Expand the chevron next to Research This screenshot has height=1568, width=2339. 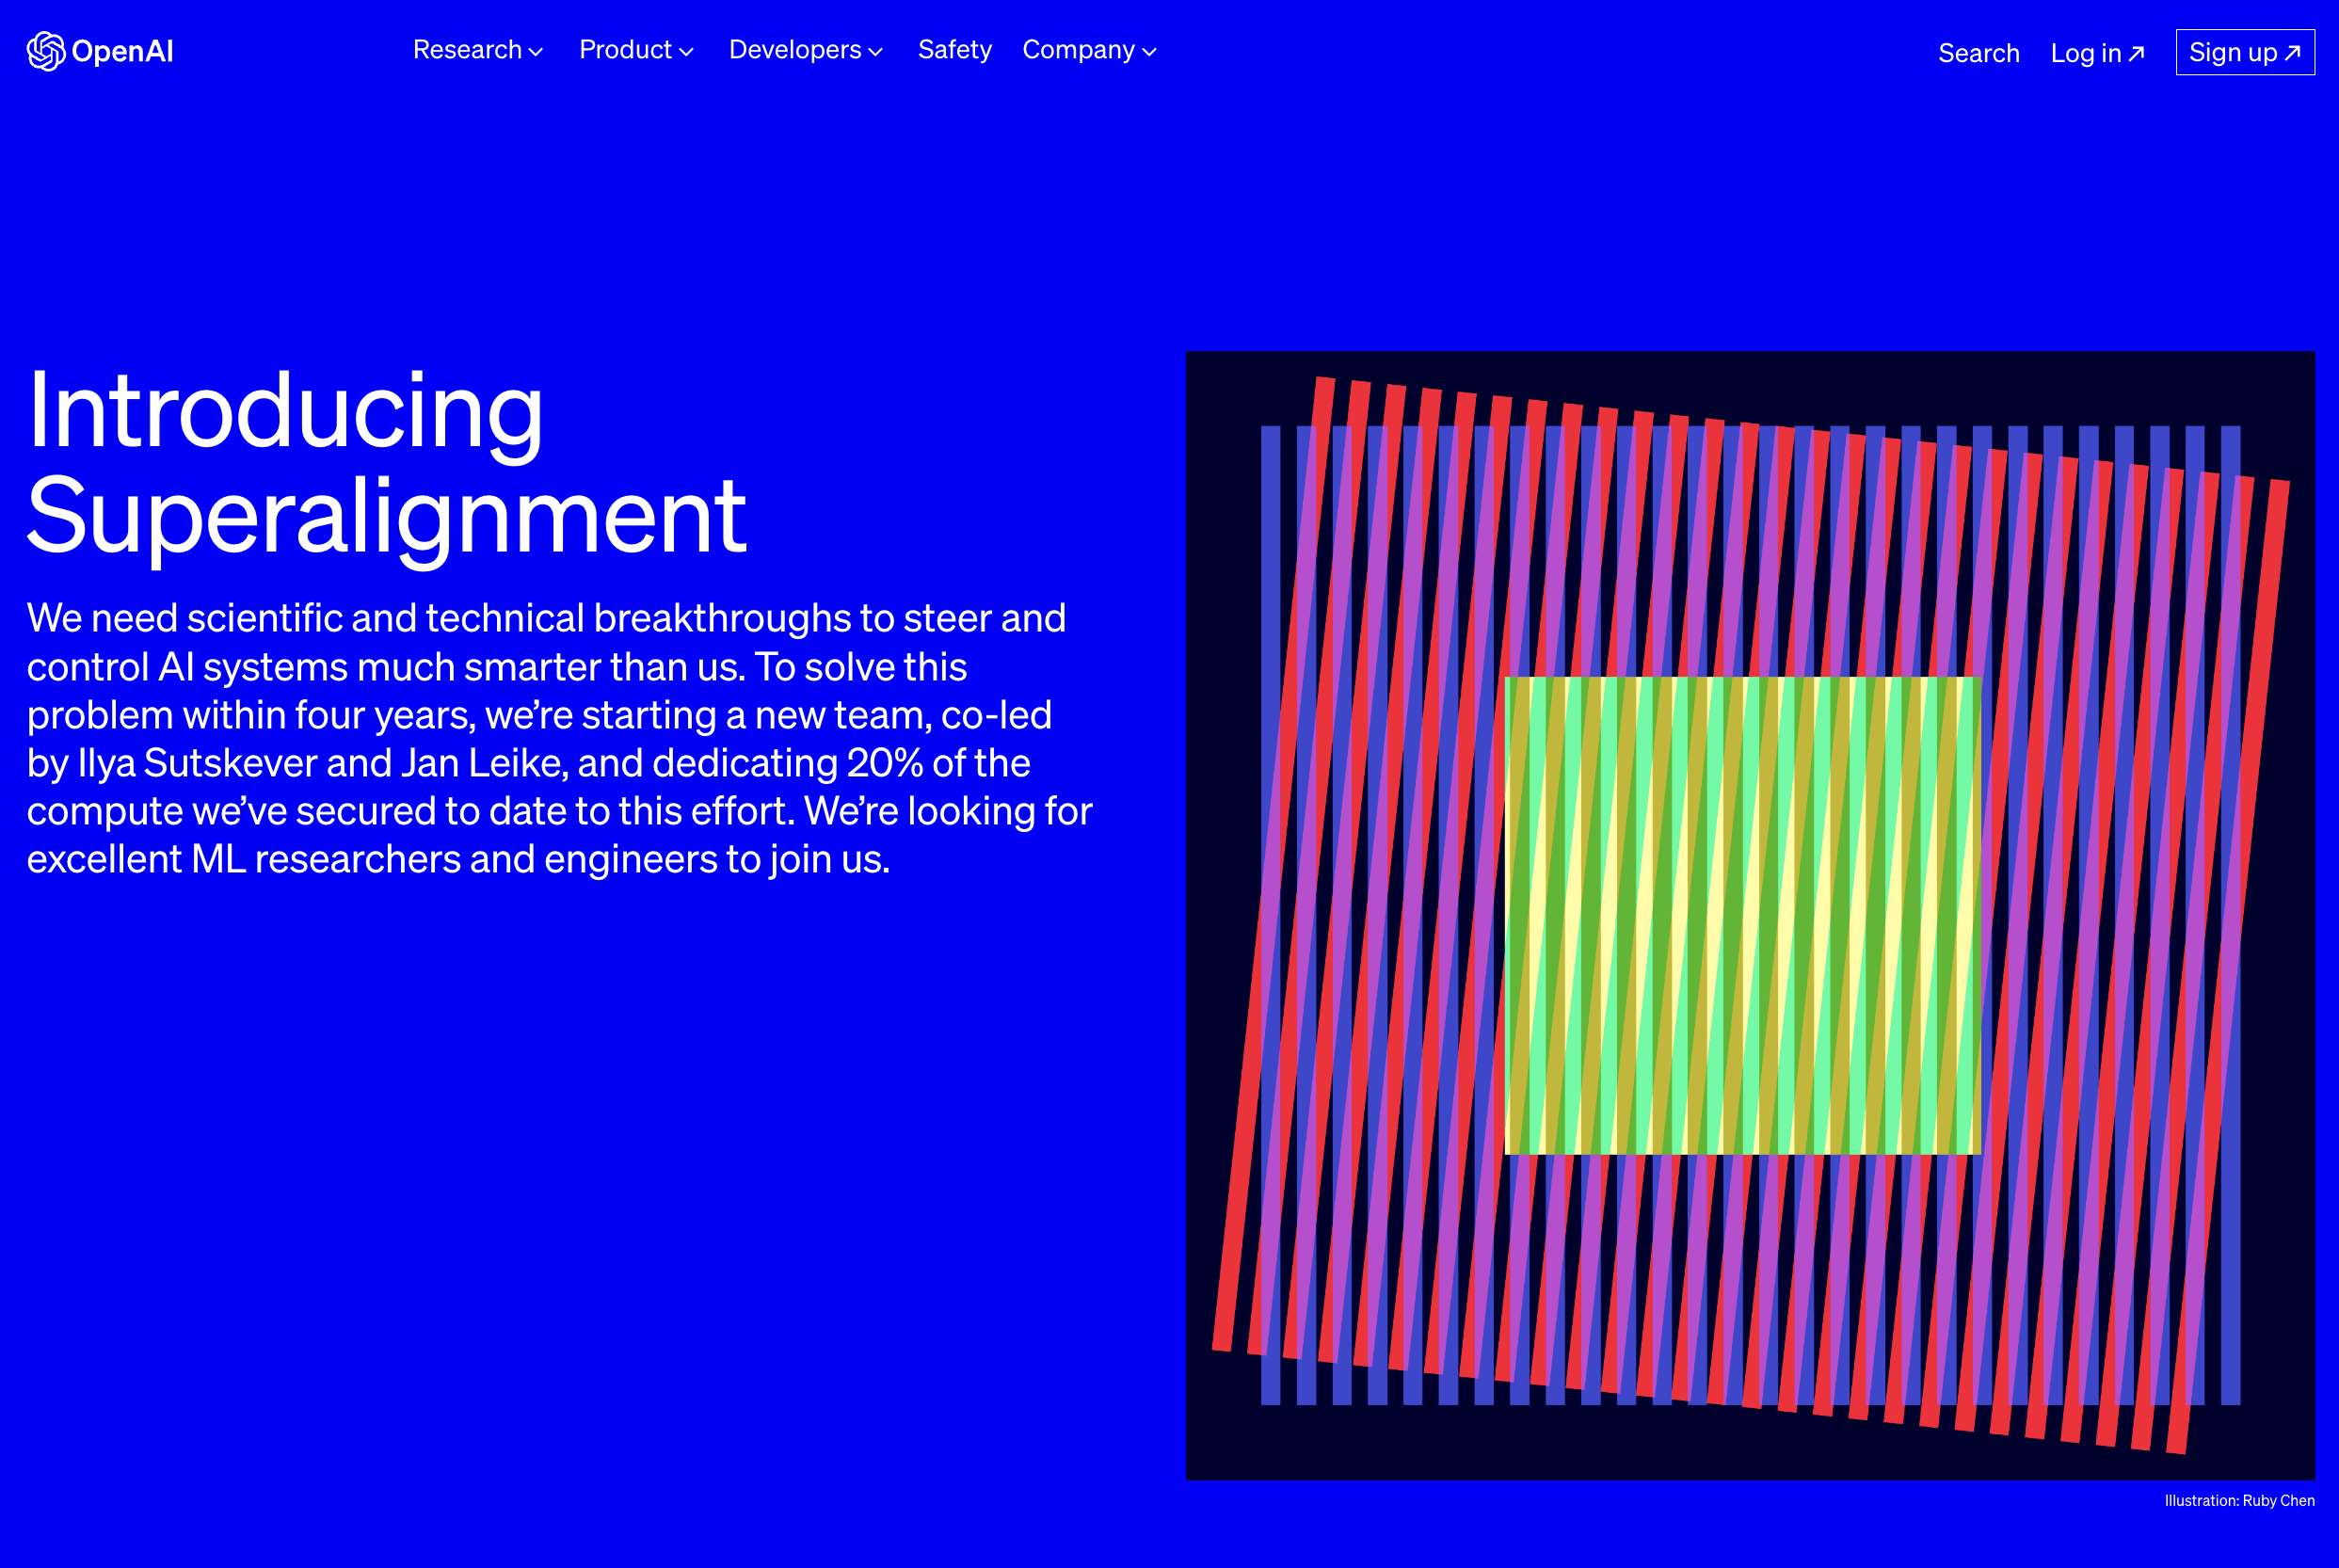(536, 52)
